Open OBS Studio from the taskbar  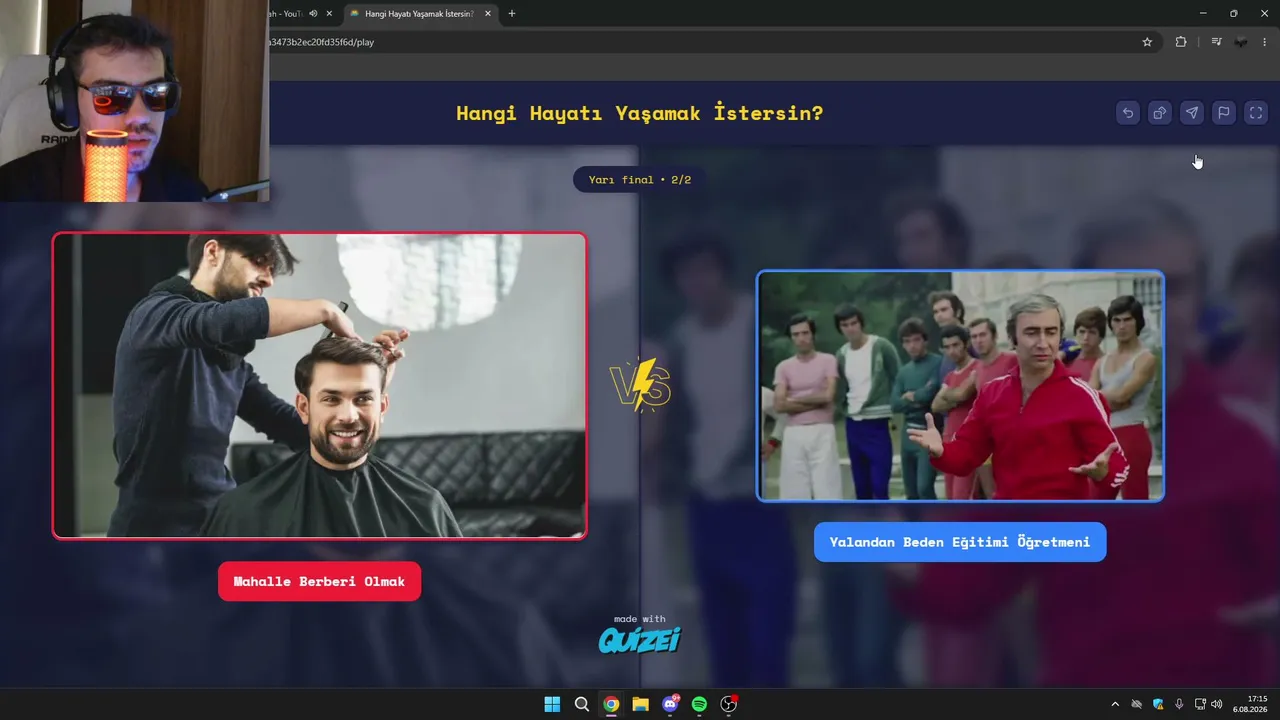[729, 704]
